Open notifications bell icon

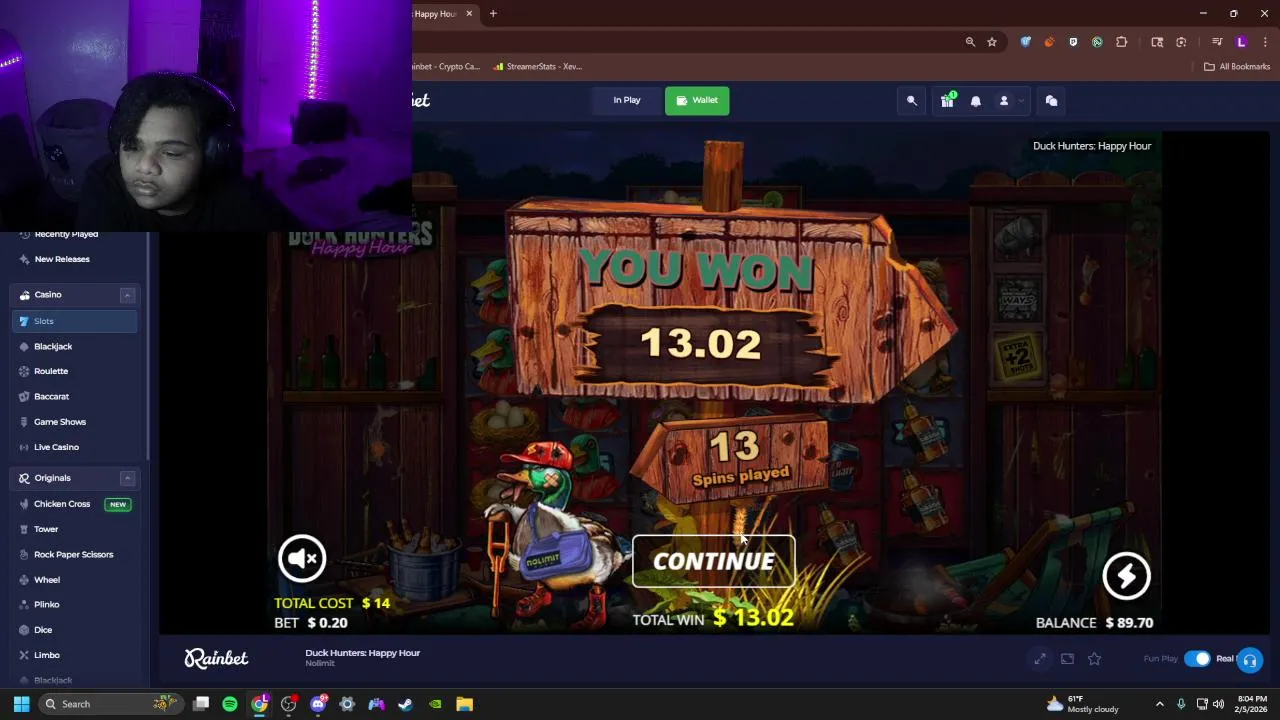click(x=976, y=101)
